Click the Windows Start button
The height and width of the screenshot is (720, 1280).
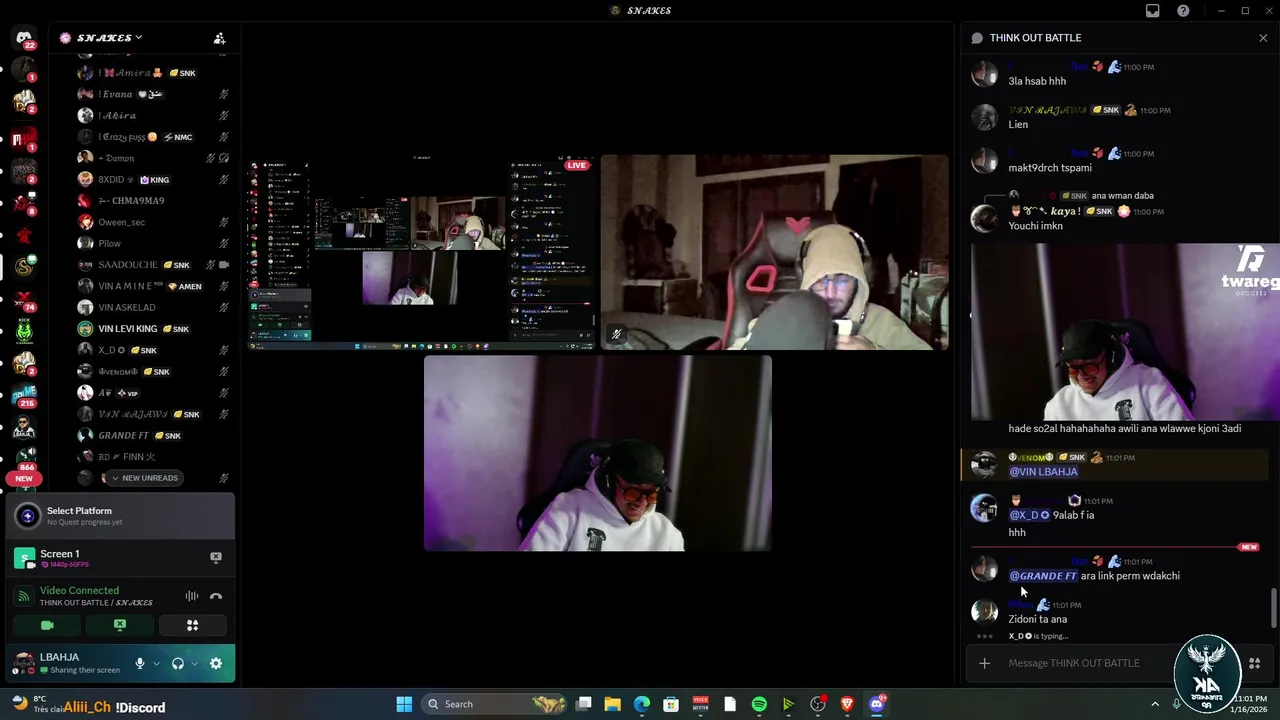point(404,704)
